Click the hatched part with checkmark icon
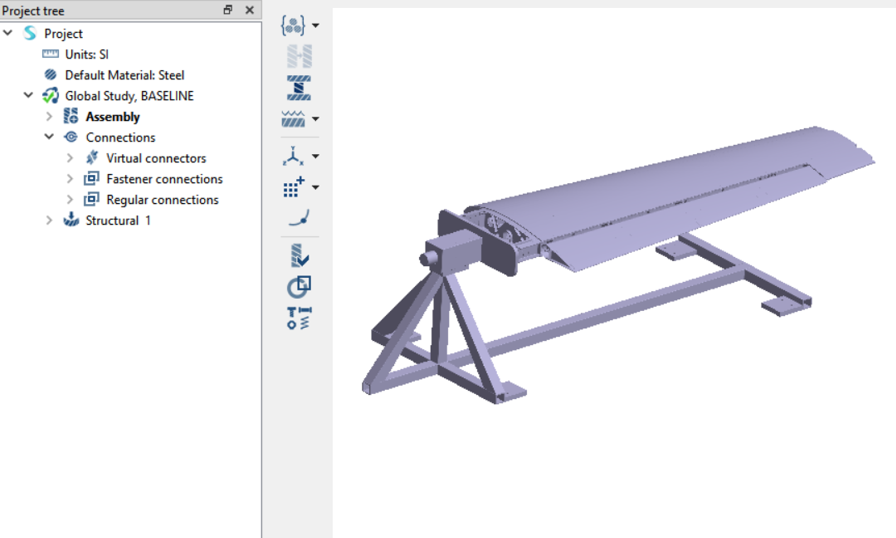This screenshot has height=538, width=896. pos(298,256)
